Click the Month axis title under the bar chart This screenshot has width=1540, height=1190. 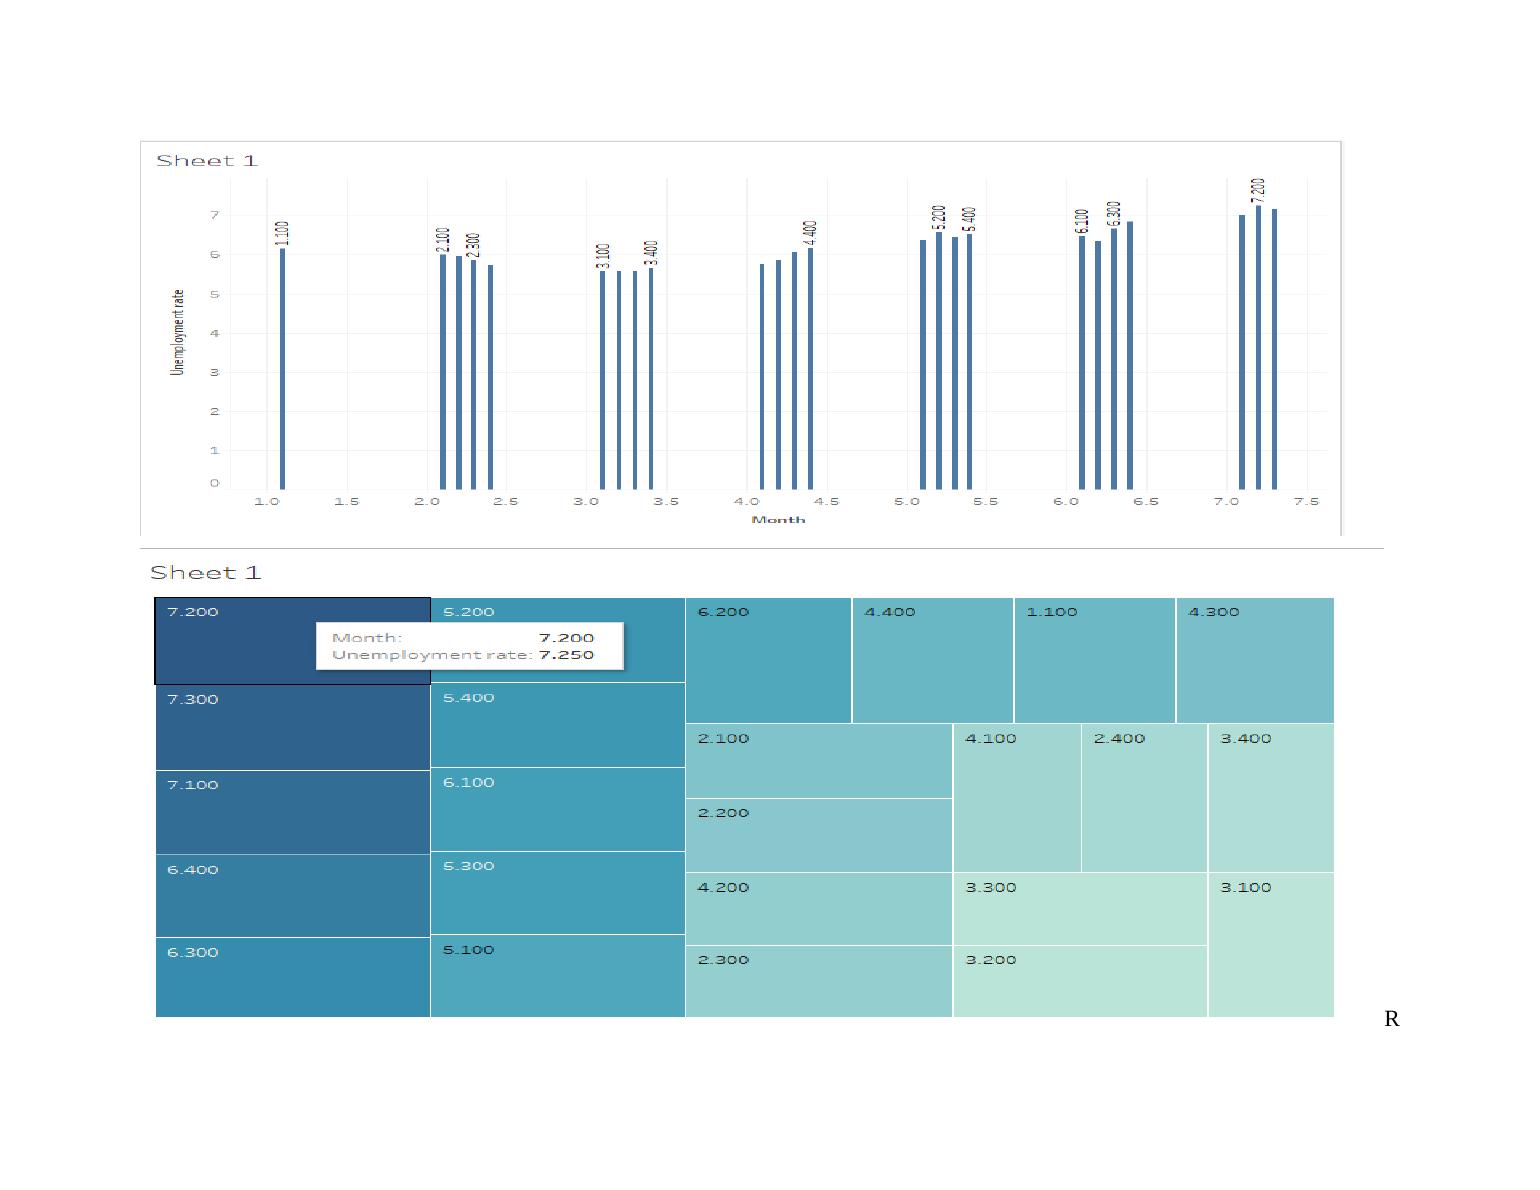coord(778,520)
